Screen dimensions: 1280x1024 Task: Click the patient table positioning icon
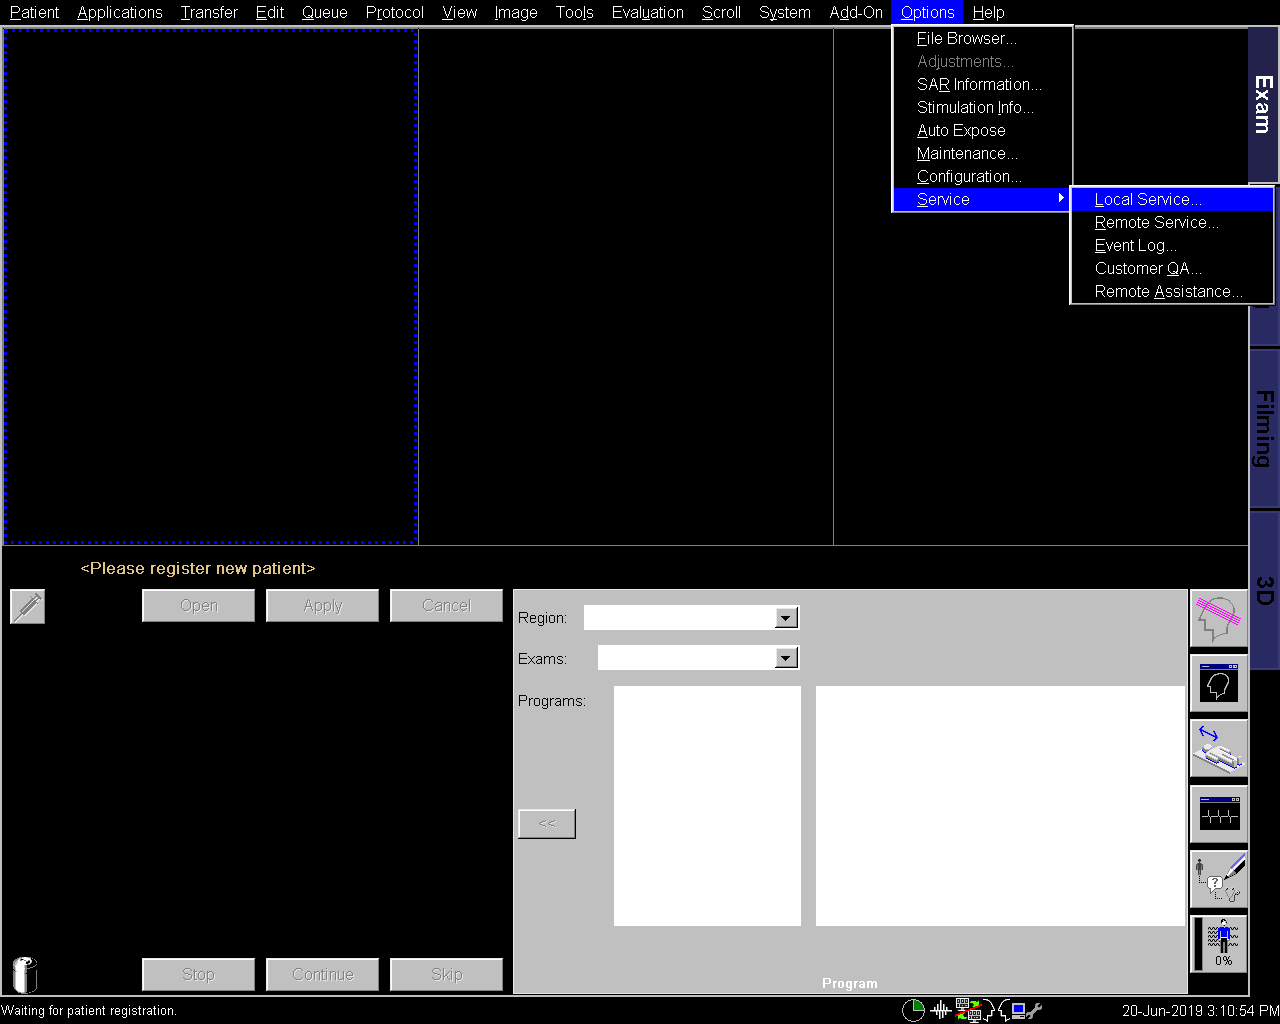(x=1218, y=749)
